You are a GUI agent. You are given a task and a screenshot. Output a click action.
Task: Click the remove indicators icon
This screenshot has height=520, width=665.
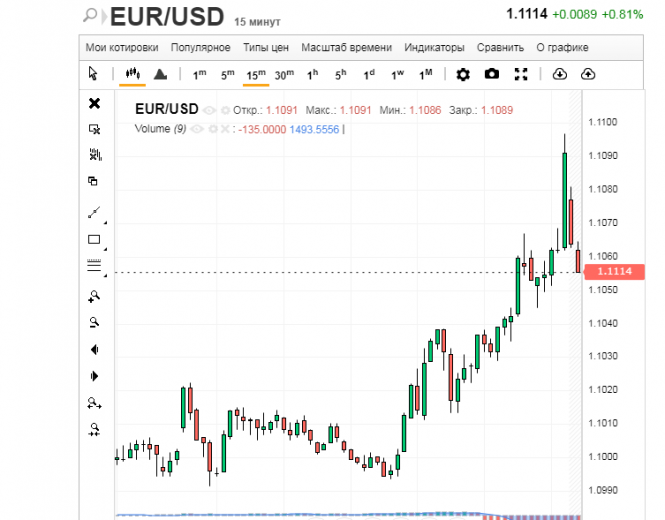coord(95,155)
